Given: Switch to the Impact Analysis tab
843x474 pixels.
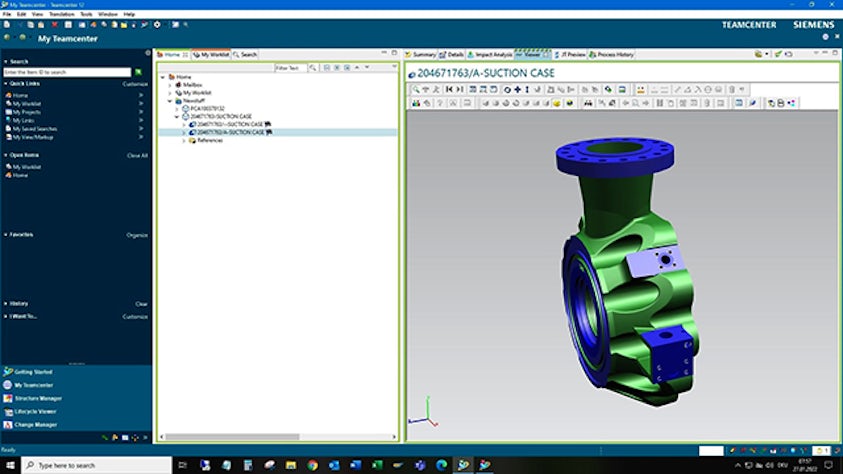Looking at the screenshot, I should tap(490, 54).
